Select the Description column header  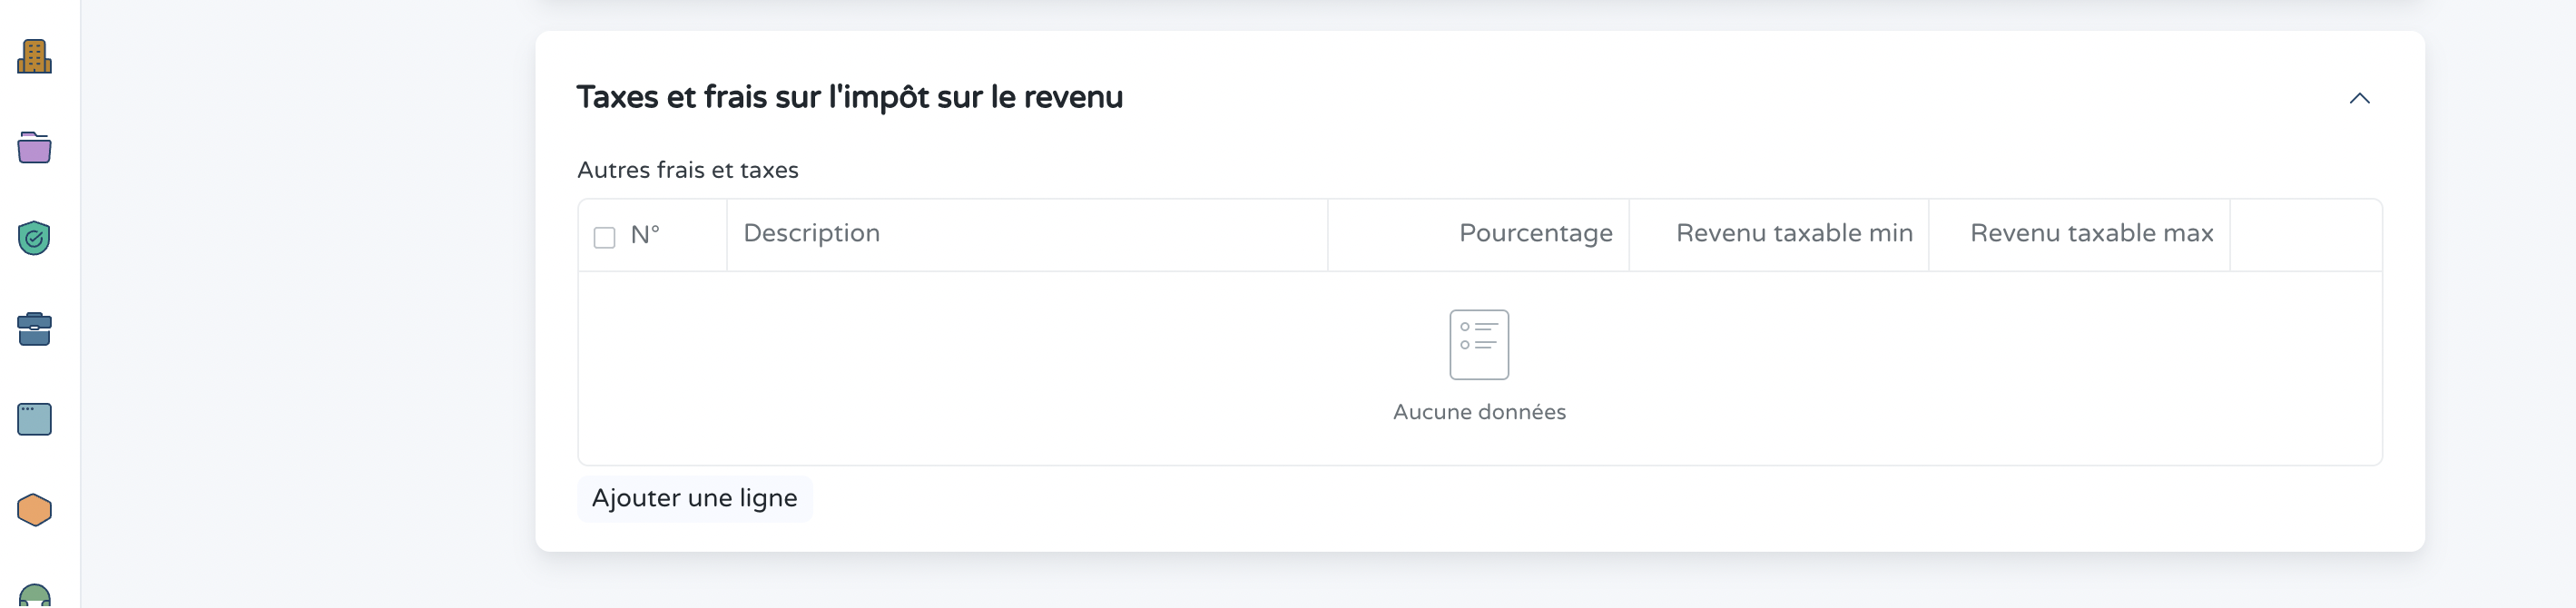tap(812, 233)
